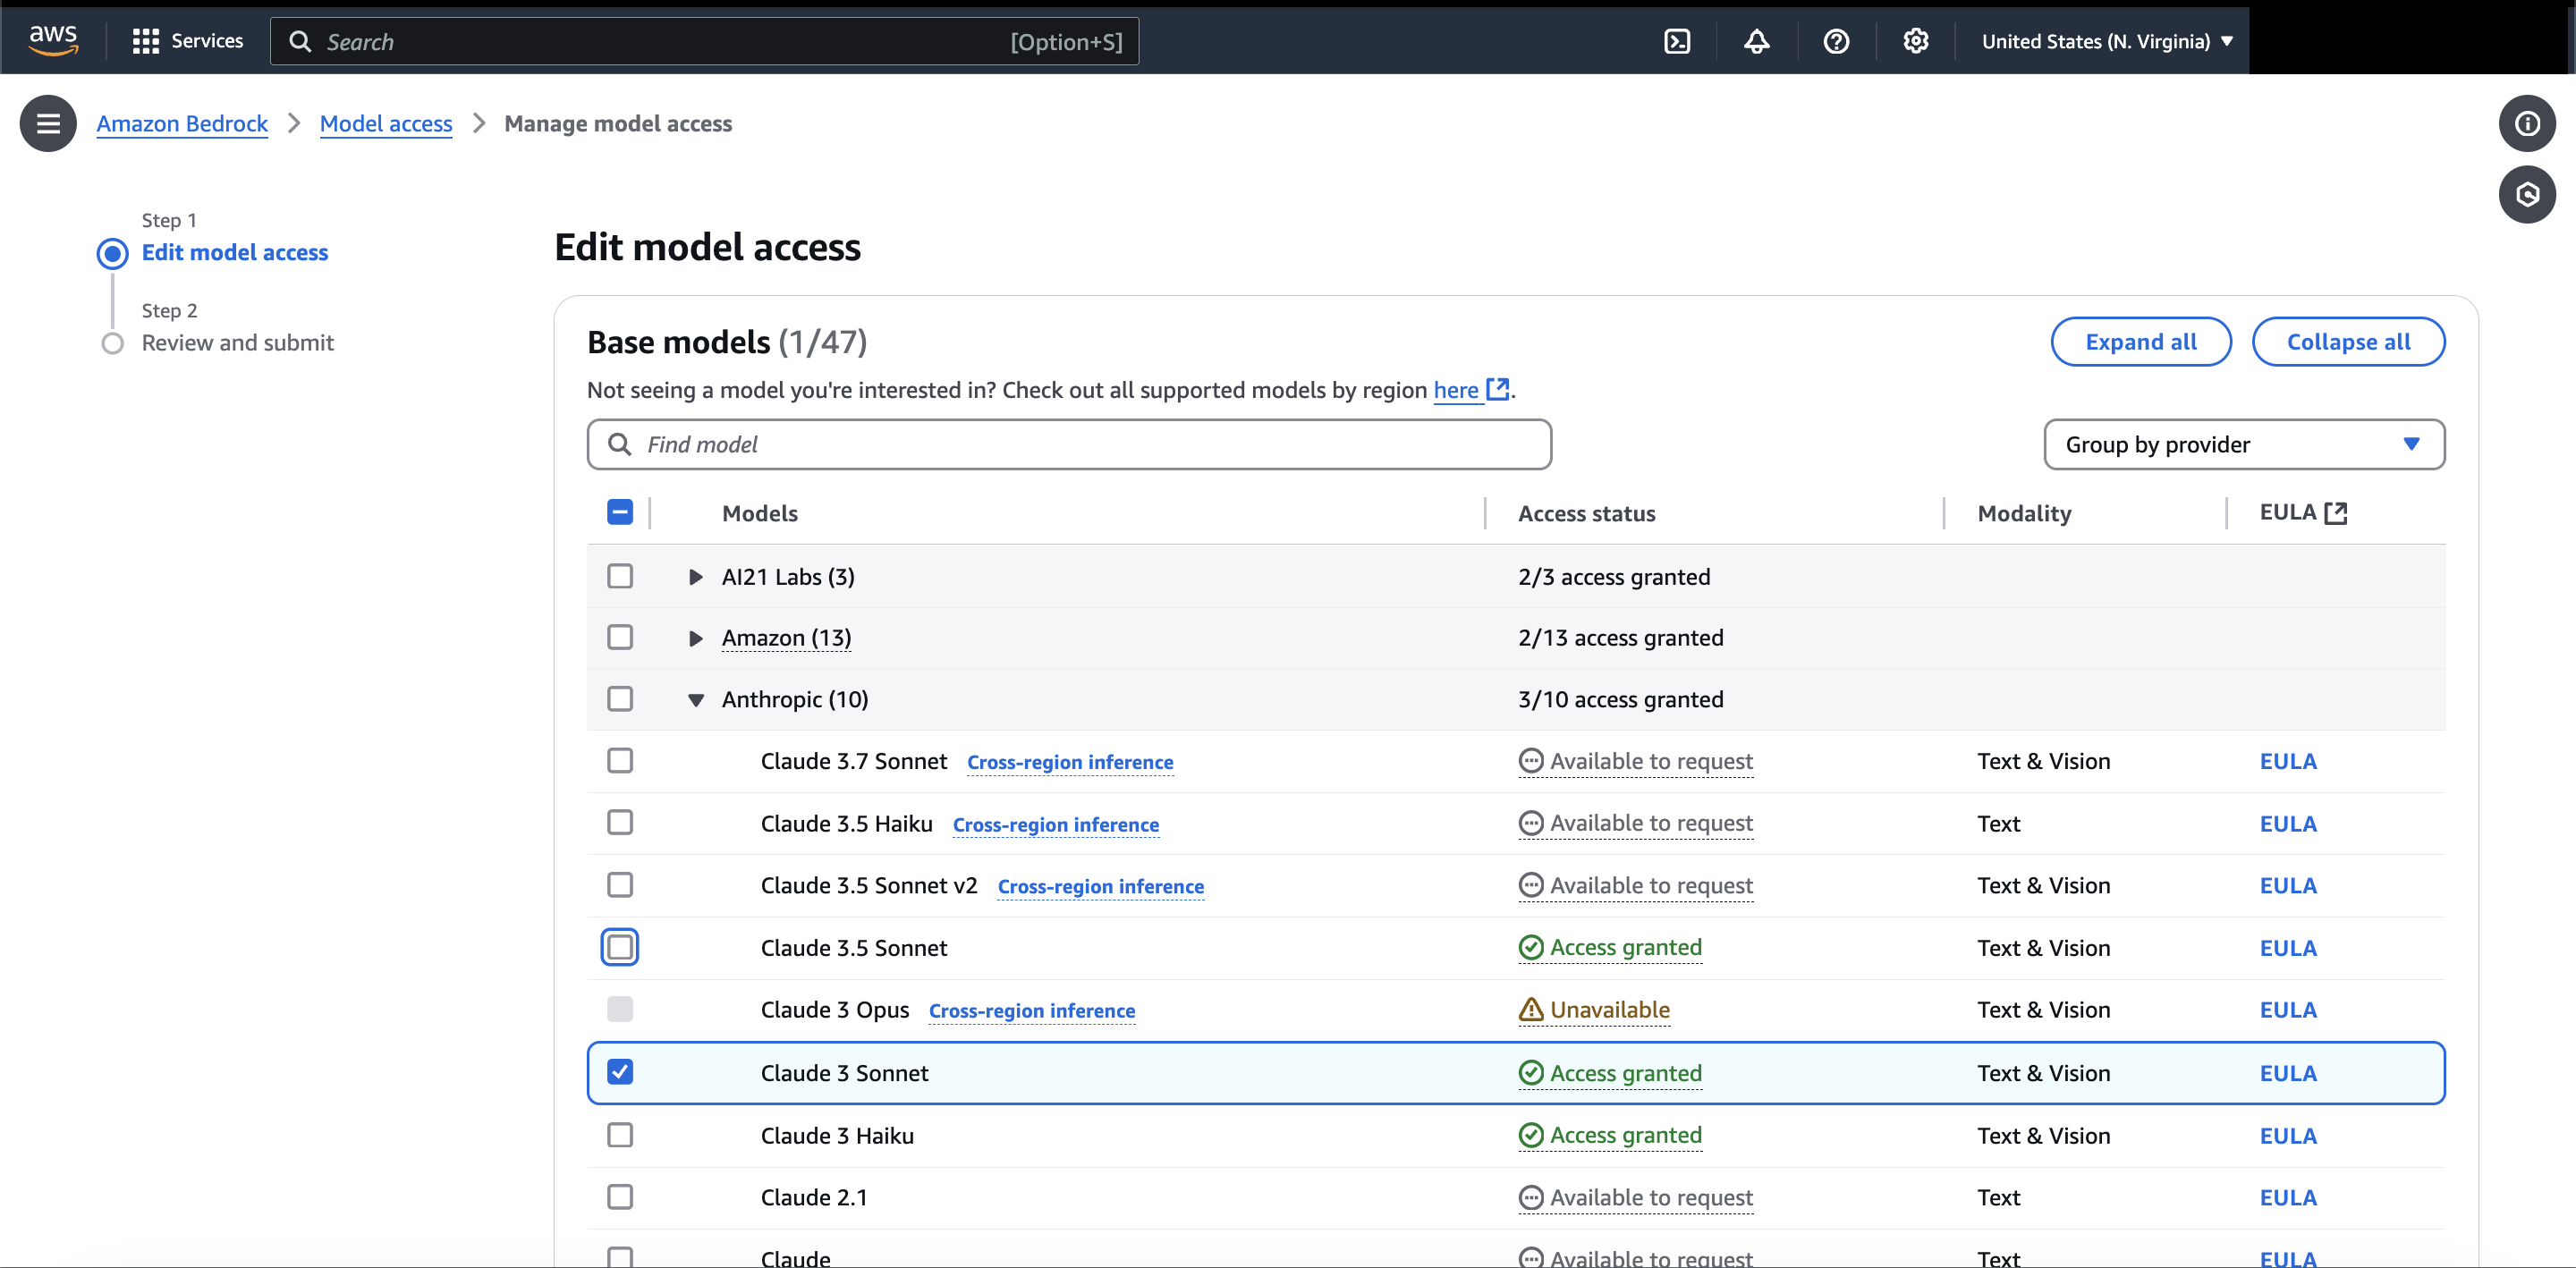Open Amazon Bedrock breadcrumb link
This screenshot has width=2576, height=1268.
[182, 123]
